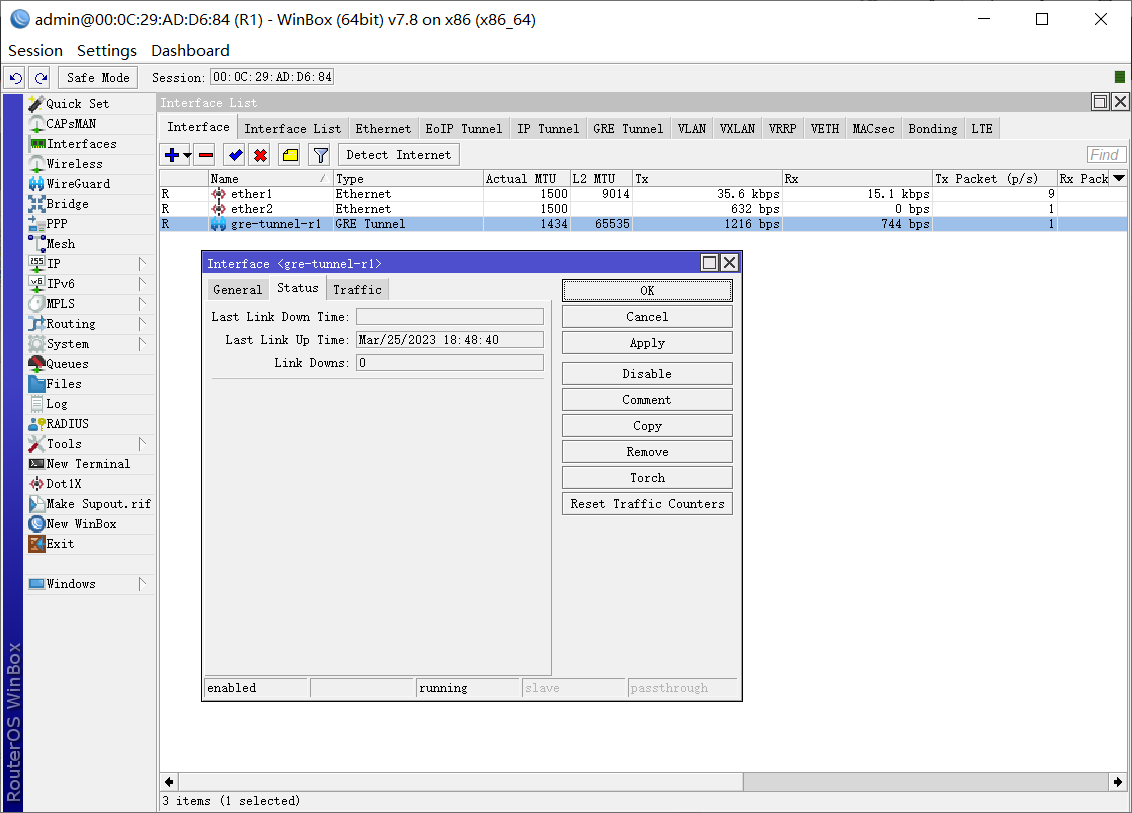Click the Last Link Up Time field
The image size is (1132, 813).
(x=450, y=340)
